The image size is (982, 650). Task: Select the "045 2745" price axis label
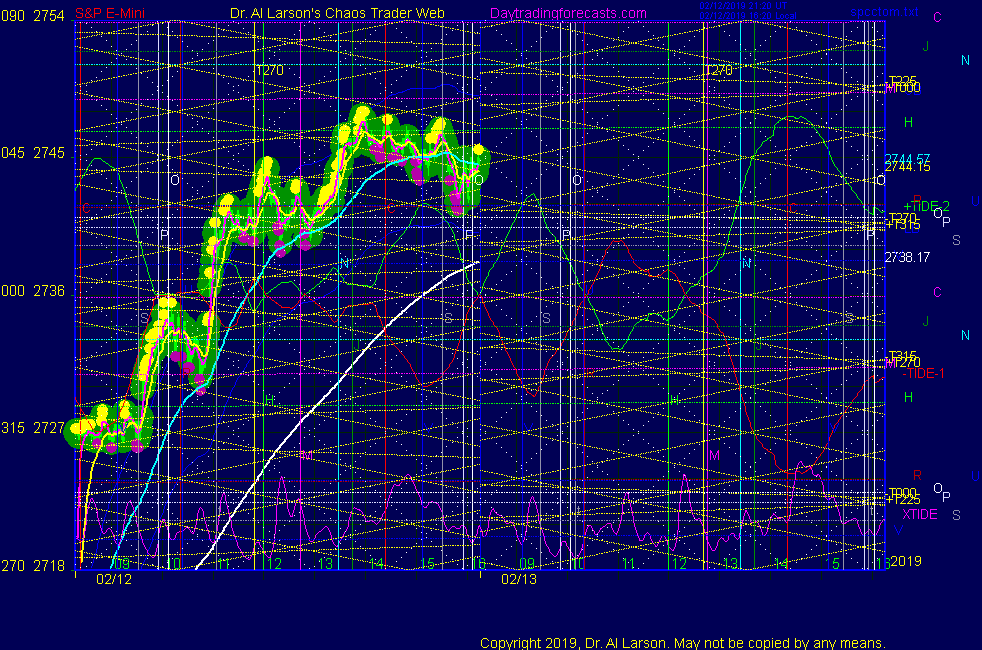pos(33,153)
